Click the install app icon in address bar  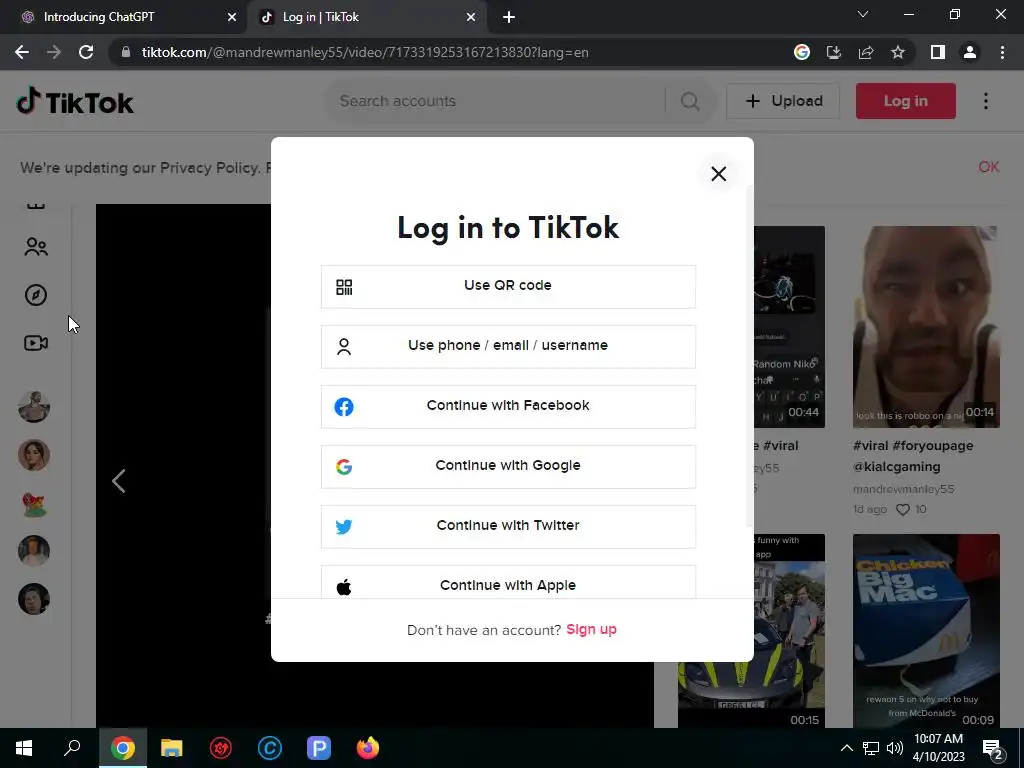click(834, 52)
